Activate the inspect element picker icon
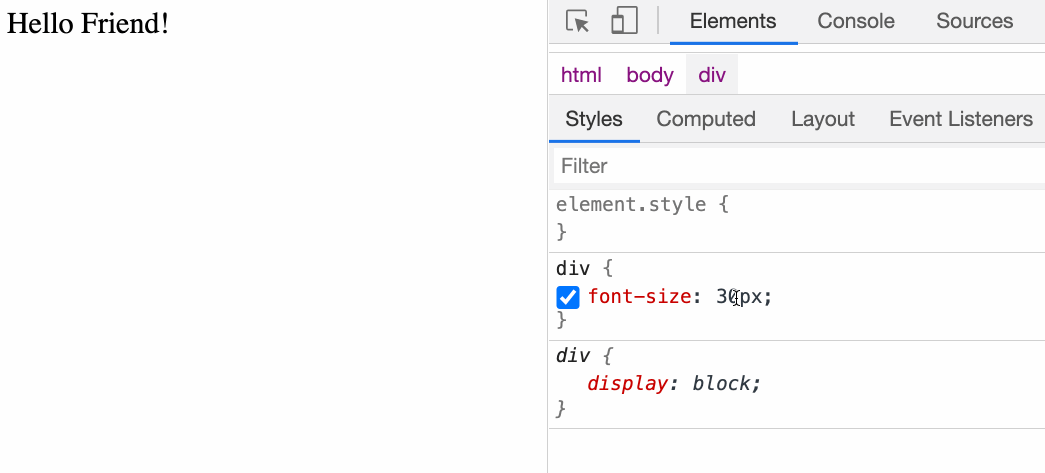Screen dimensions: 1045x473 click(x=578, y=21)
